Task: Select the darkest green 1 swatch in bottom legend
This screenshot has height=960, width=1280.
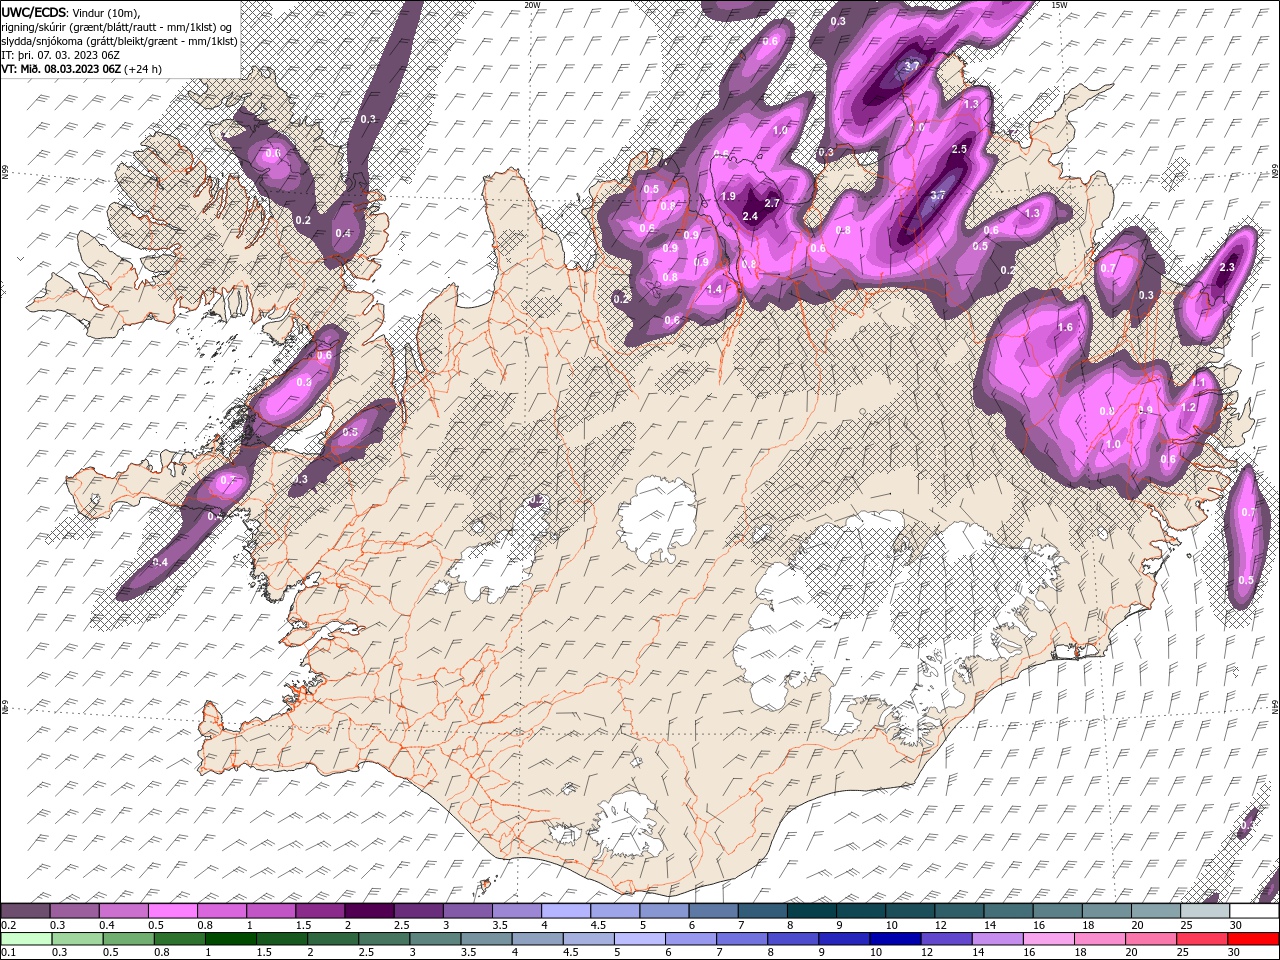Action: tap(230, 939)
